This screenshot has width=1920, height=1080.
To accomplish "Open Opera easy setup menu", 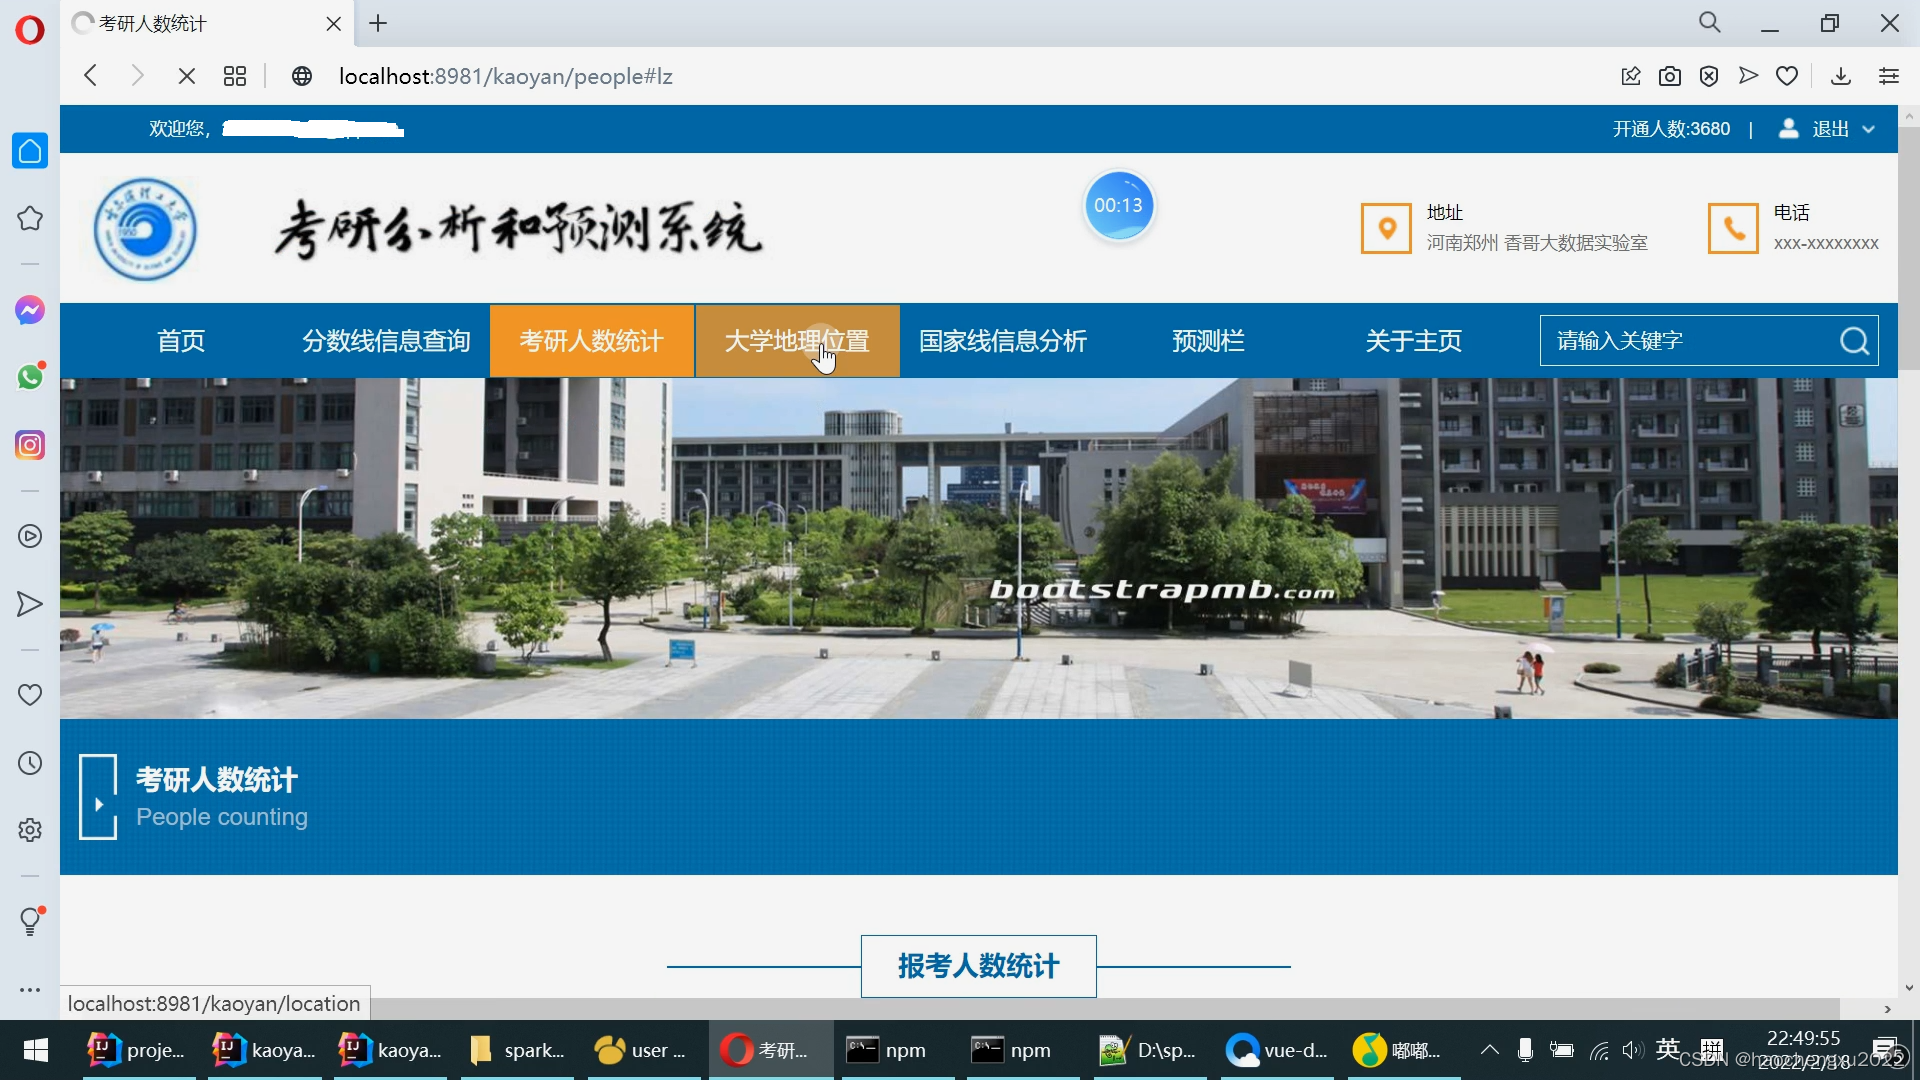I will coord(1888,76).
